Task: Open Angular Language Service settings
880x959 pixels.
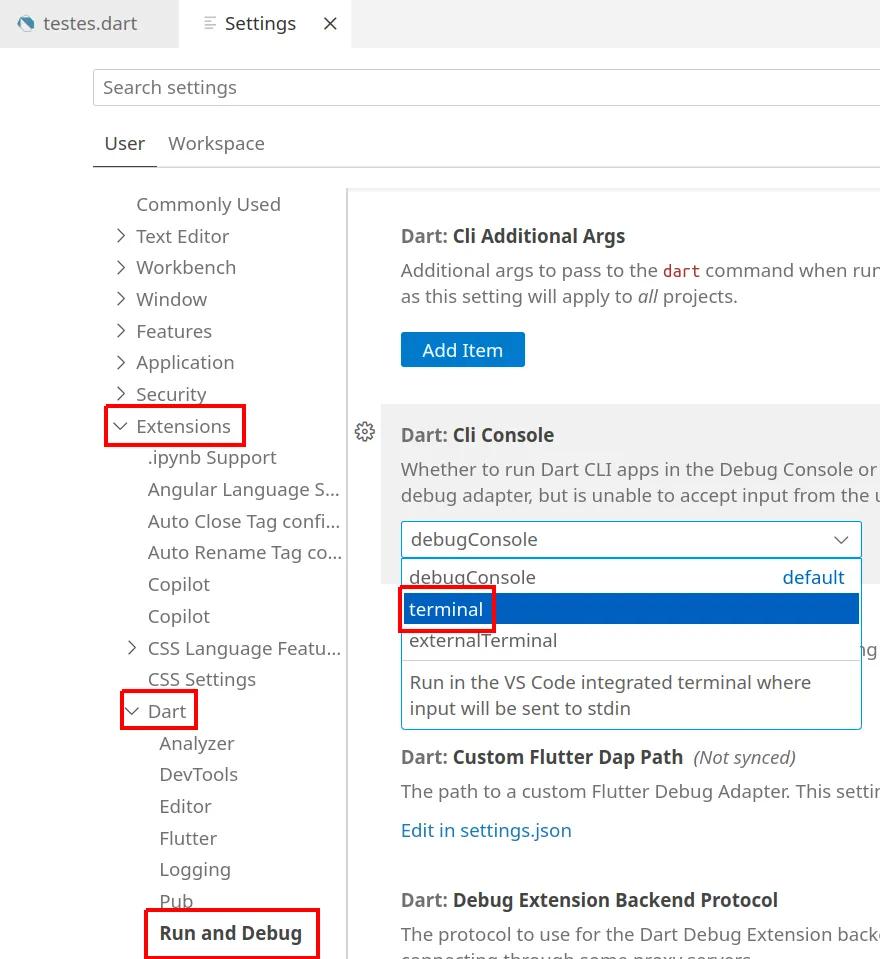Action: 243,489
